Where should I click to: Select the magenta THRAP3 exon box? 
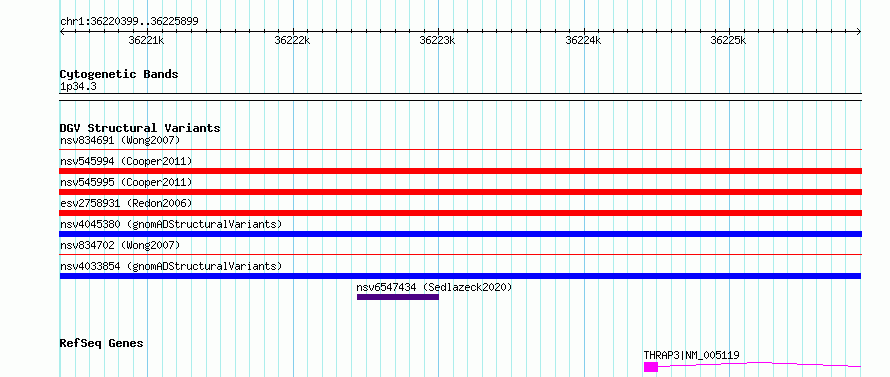click(x=650, y=367)
